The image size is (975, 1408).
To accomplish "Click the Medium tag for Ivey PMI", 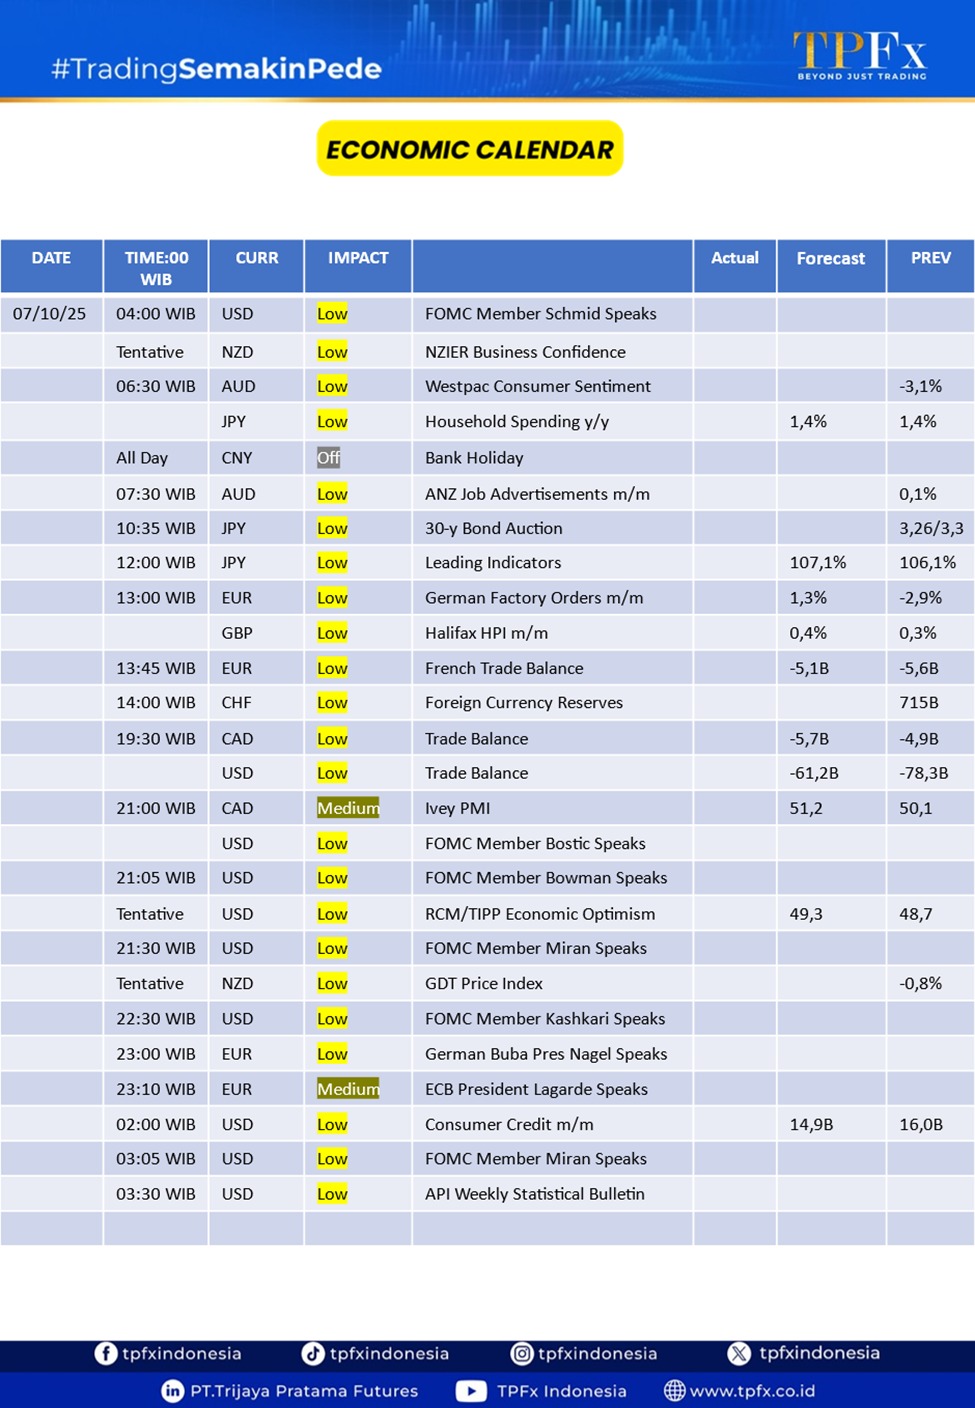I will coord(348,808).
